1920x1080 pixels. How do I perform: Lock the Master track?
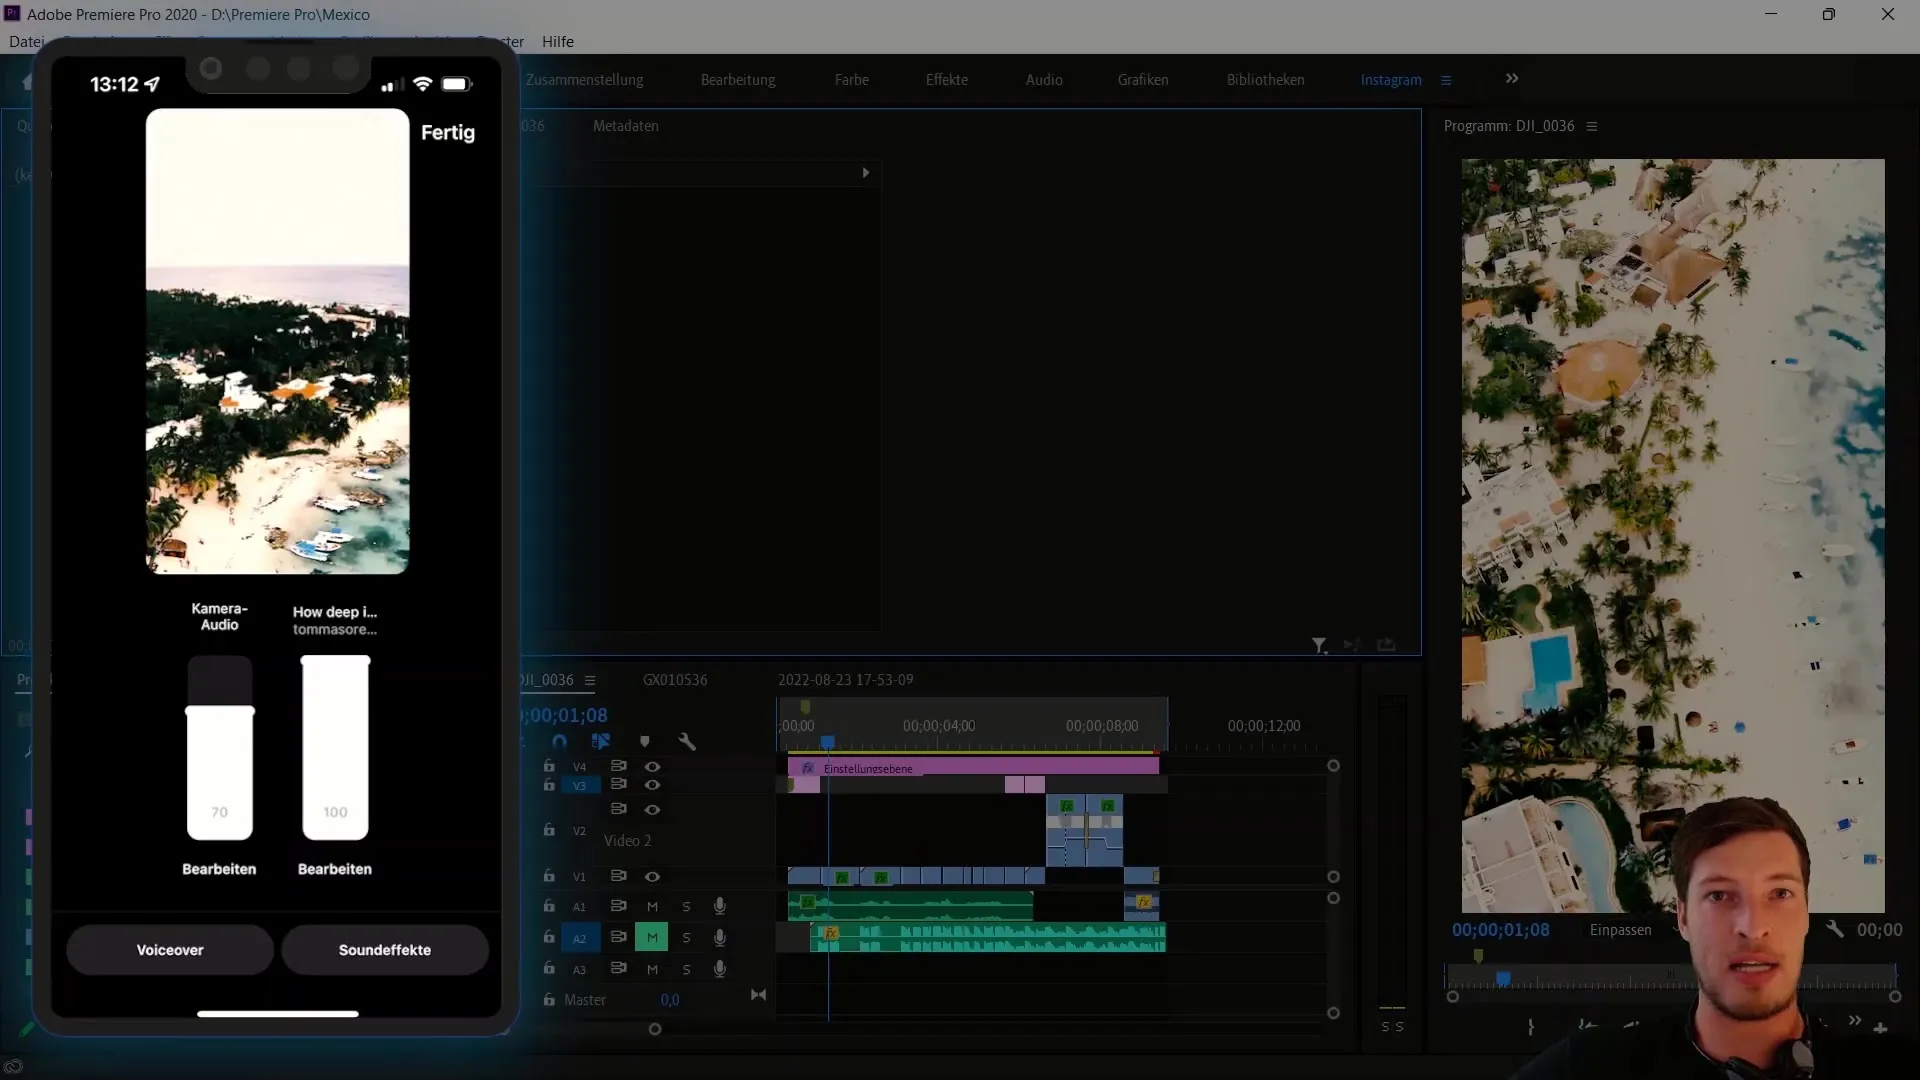click(x=549, y=999)
